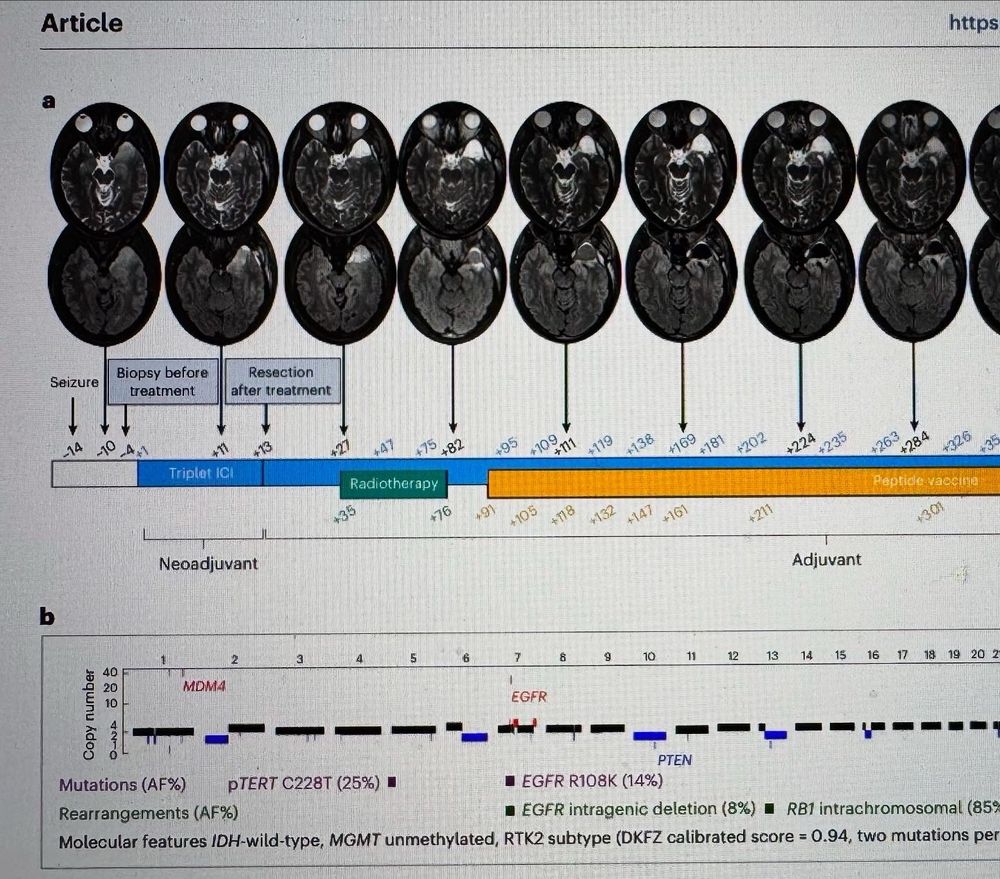This screenshot has height=879, width=1000.
Task: Click the Seizure label
Action: click(74, 382)
